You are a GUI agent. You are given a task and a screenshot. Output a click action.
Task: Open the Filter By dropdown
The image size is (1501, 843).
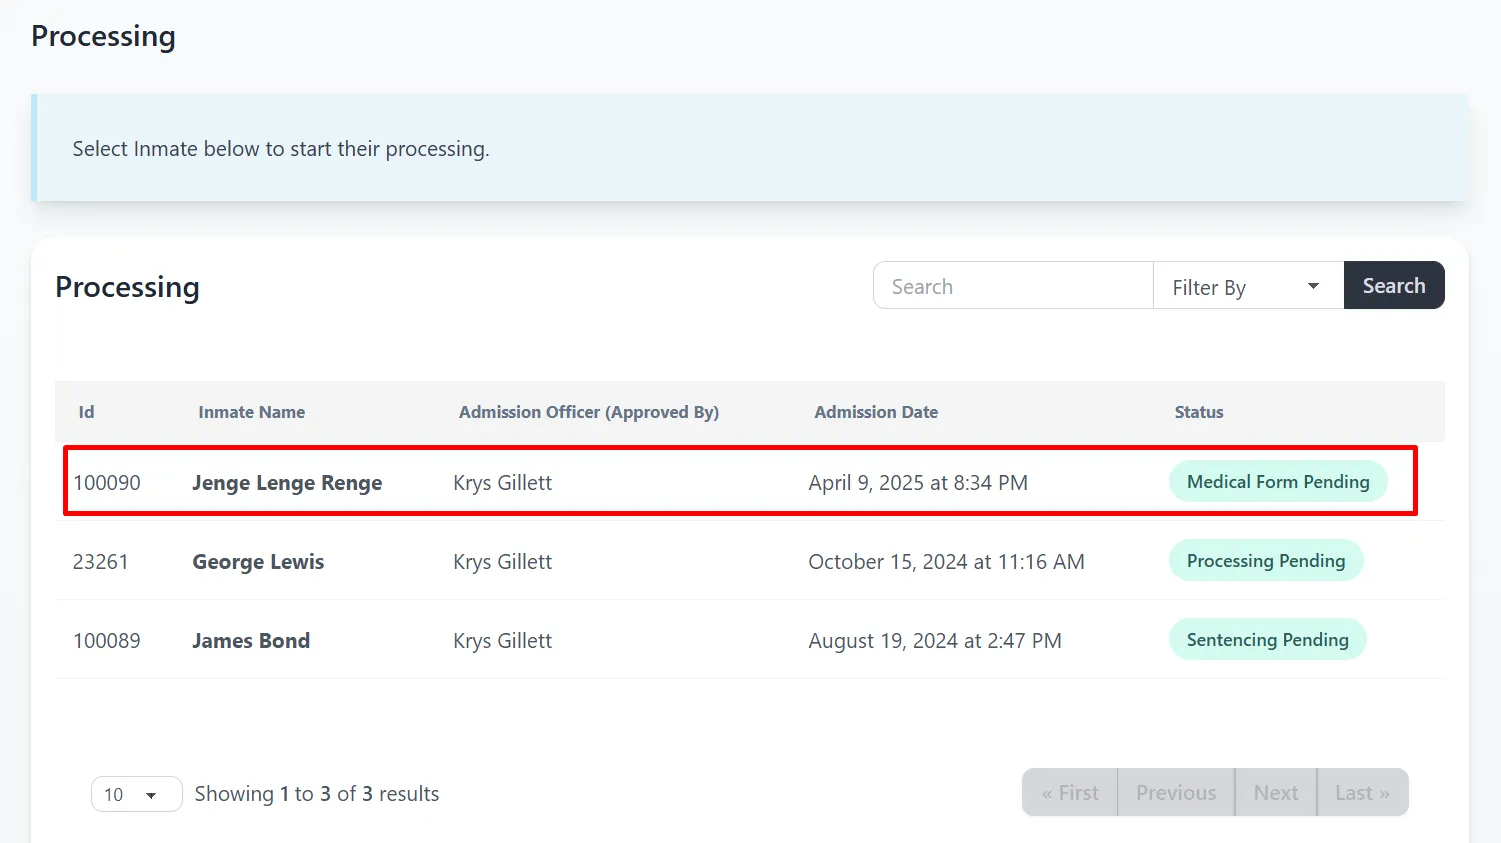pyautogui.click(x=1247, y=287)
